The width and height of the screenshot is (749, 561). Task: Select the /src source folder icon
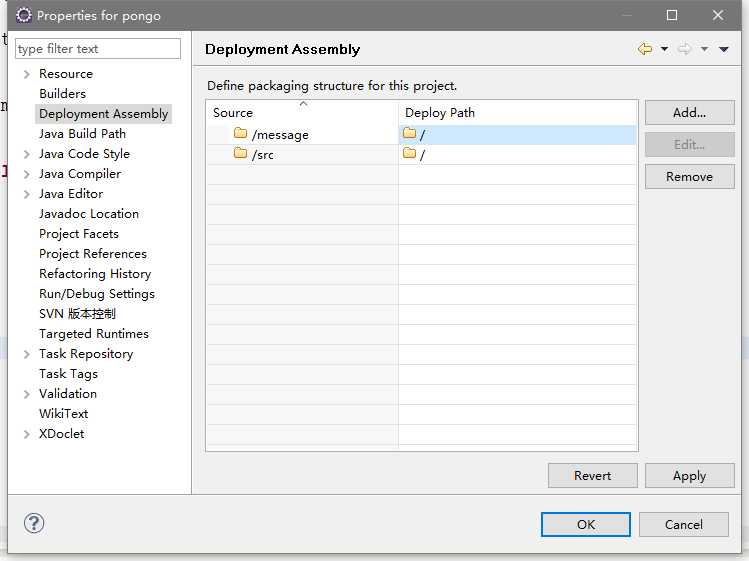pyautogui.click(x=240, y=153)
